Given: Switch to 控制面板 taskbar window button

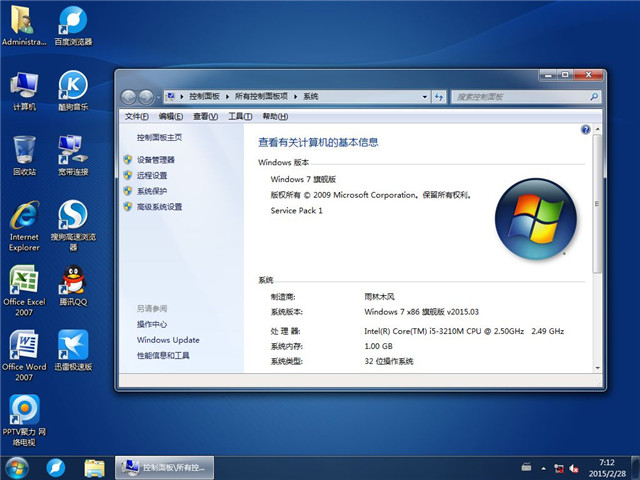Looking at the screenshot, I should click(164, 468).
